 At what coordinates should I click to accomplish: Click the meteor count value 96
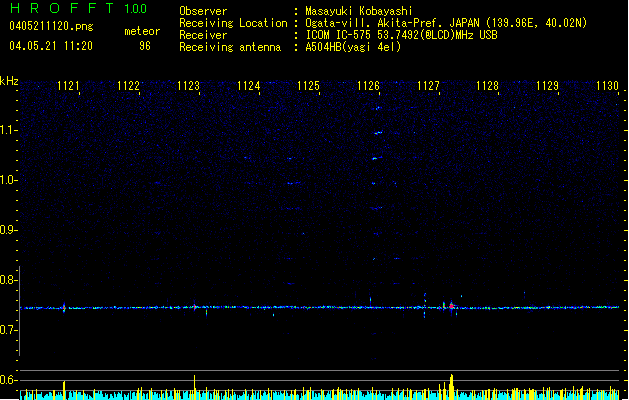tap(145, 46)
